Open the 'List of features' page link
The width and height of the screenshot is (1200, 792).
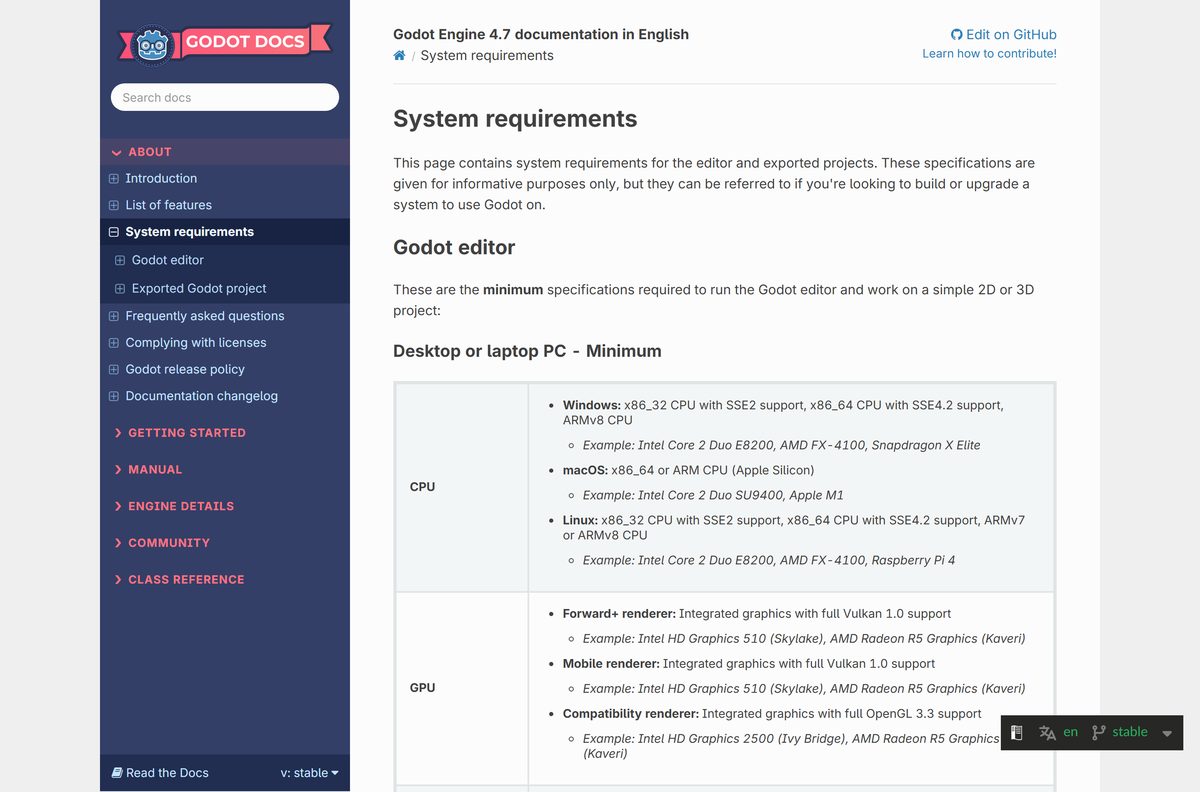click(x=168, y=205)
